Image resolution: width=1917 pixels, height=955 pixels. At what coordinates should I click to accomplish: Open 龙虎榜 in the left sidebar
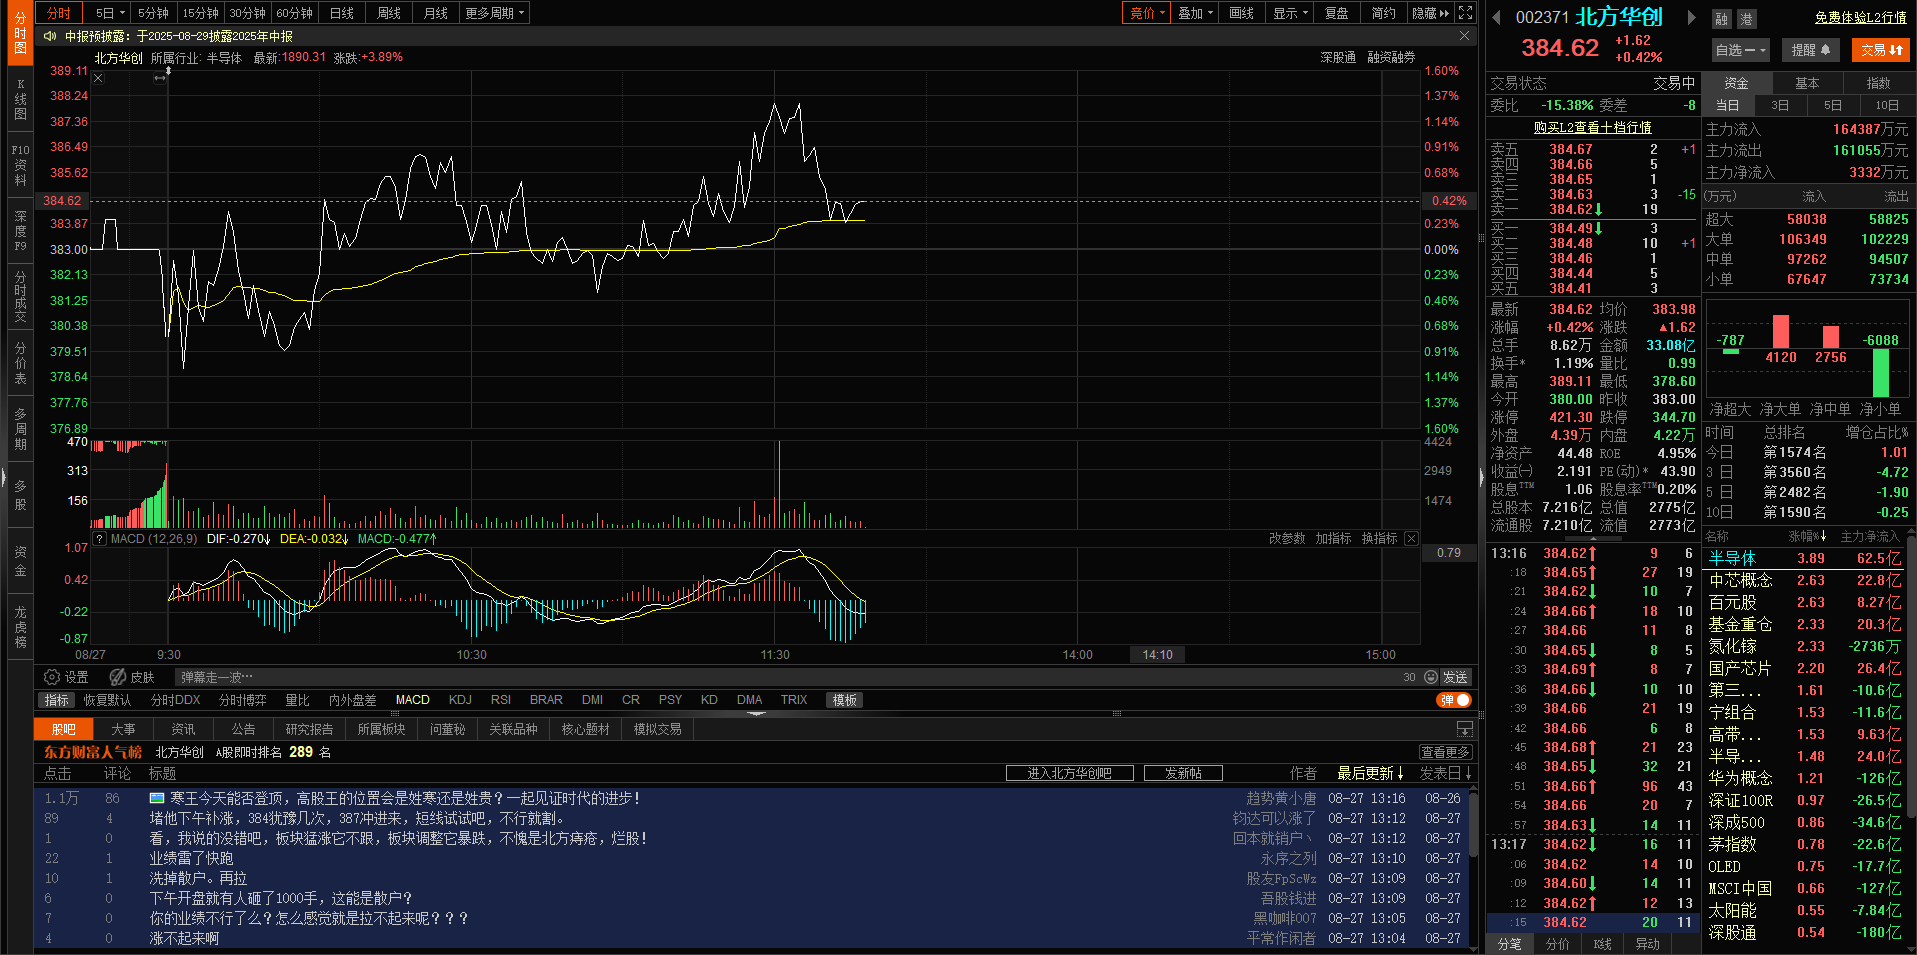point(20,627)
